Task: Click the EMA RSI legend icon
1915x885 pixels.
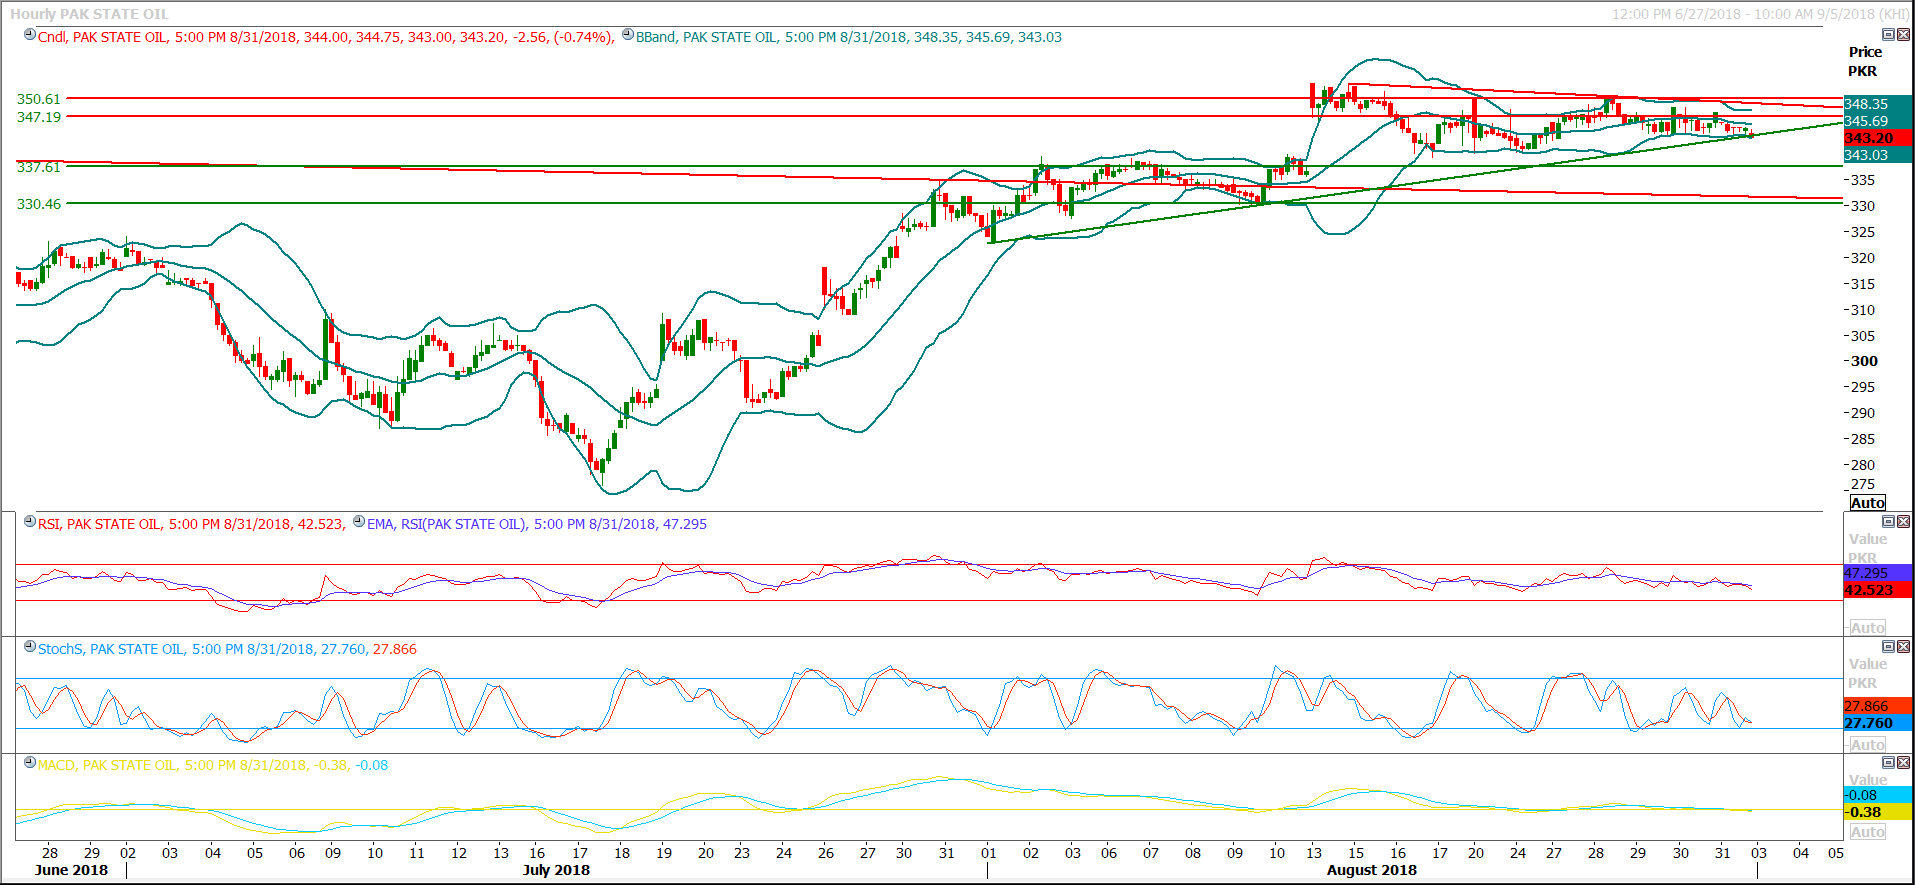Action: (x=359, y=522)
